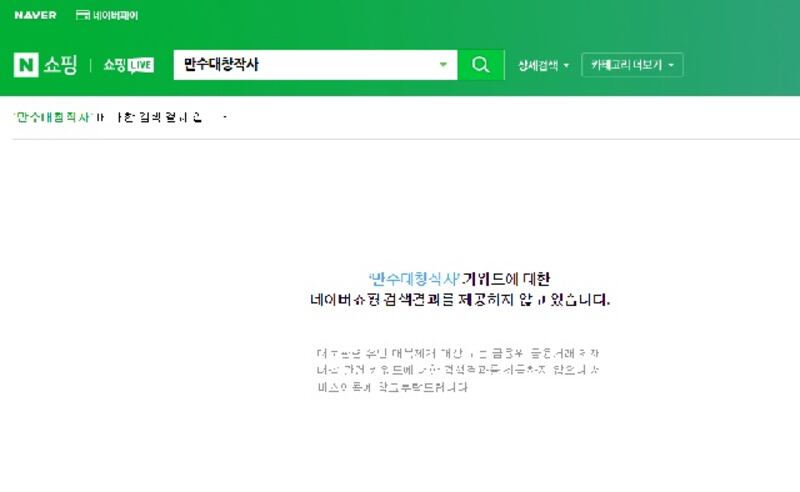Click the LIVE badge icon
Viewport: 800px width, 492px height.
(141, 65)
